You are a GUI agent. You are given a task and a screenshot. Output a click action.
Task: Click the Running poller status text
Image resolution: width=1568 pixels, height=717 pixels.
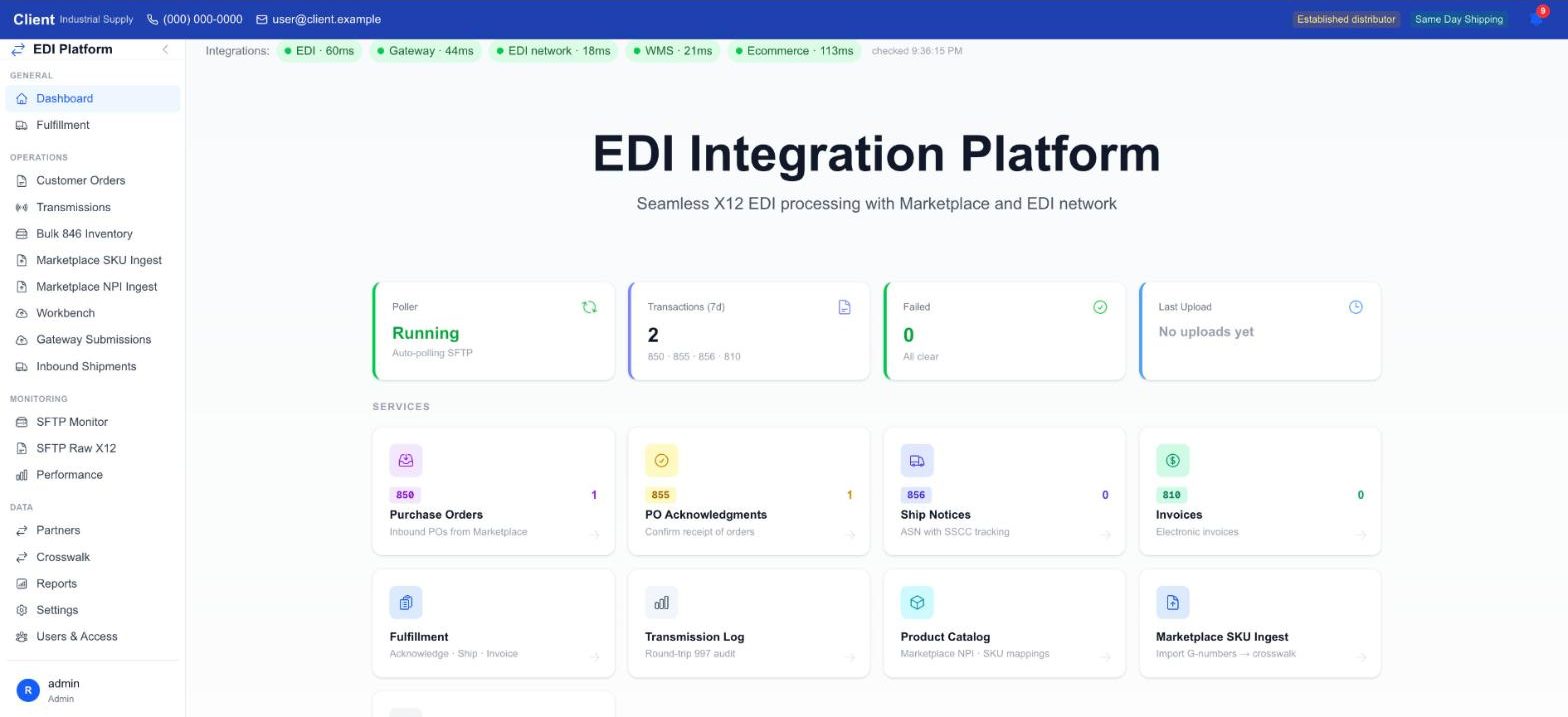426,333
